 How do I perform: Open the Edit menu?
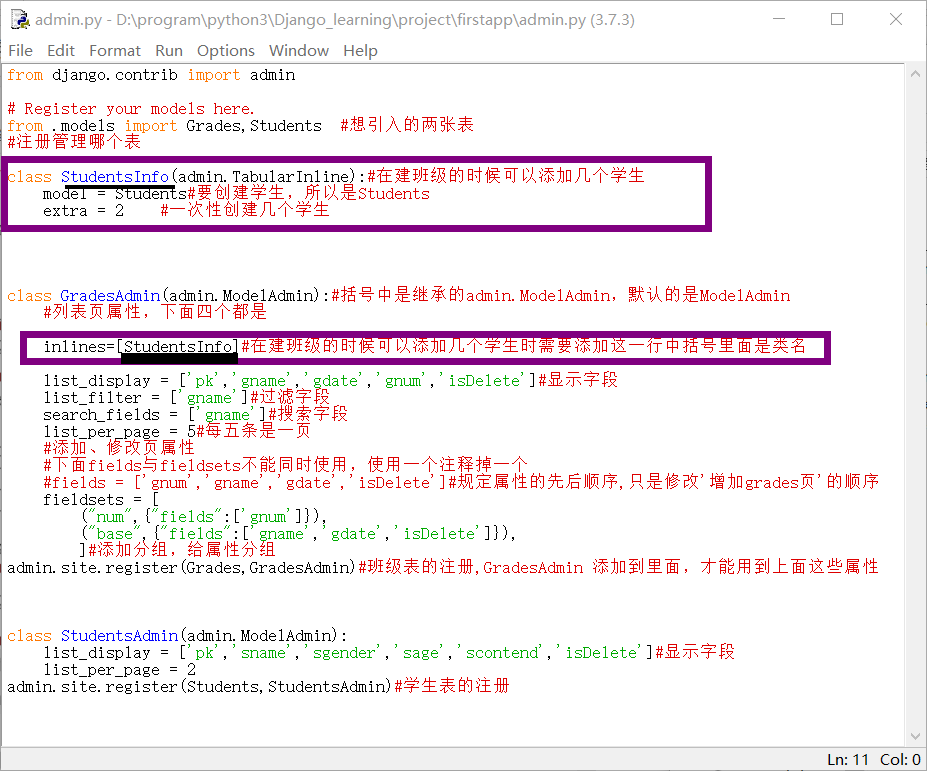coord(61,51)
